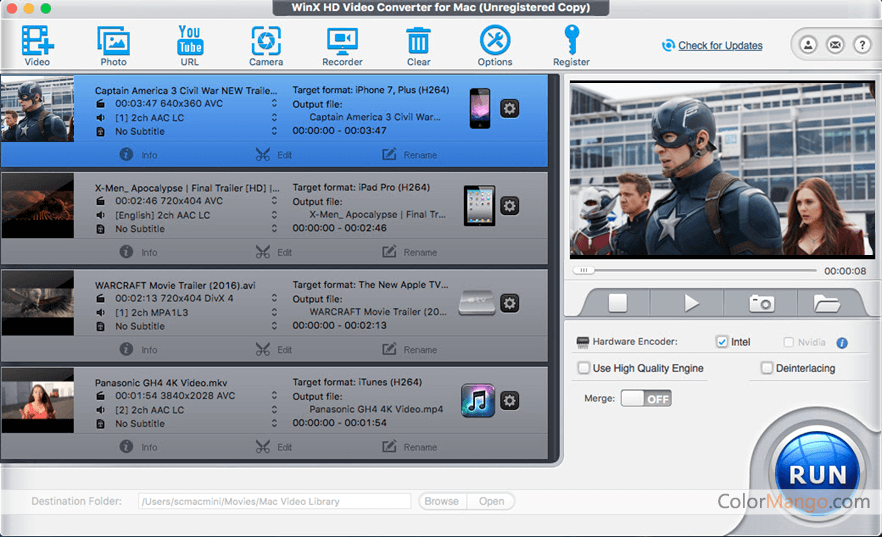
Task: Click the YouTube URL download icon
Action: pos(190,41)
